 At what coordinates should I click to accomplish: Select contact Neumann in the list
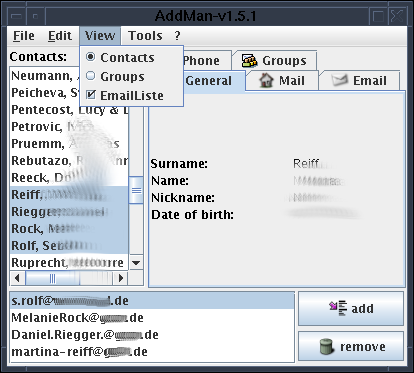click(45, 76)
